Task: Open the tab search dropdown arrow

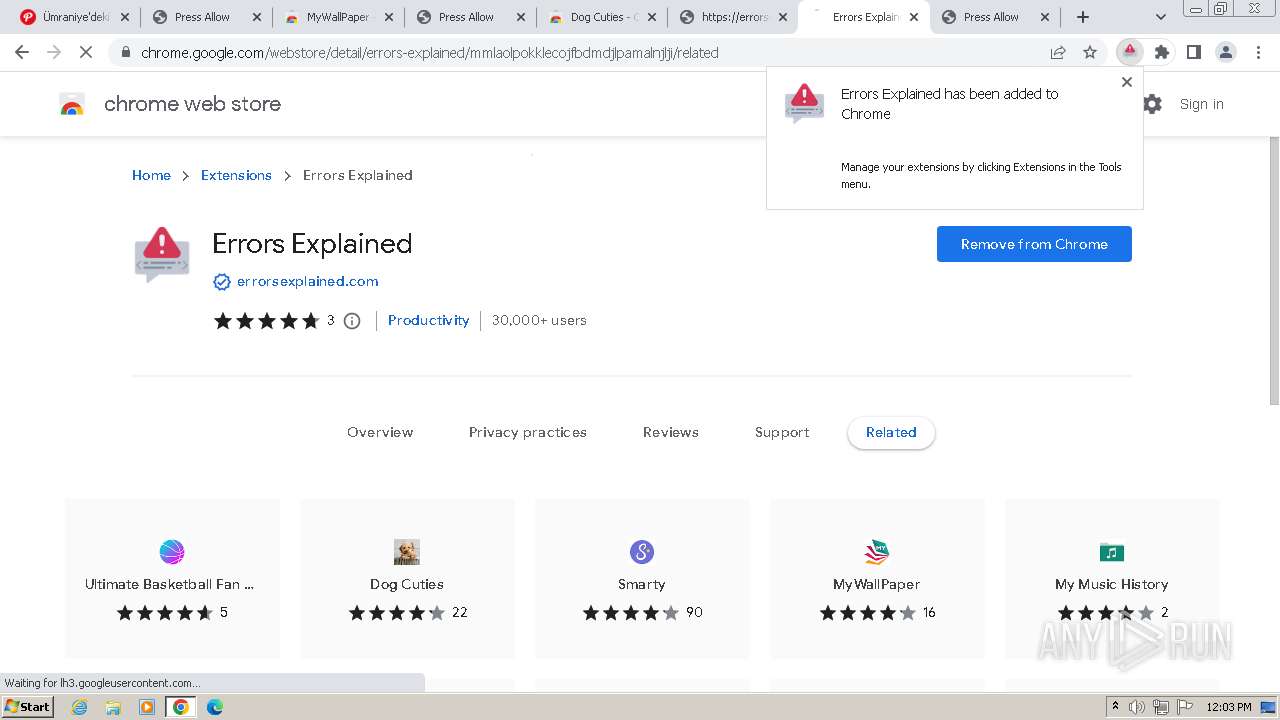Action: [1161, 17]
